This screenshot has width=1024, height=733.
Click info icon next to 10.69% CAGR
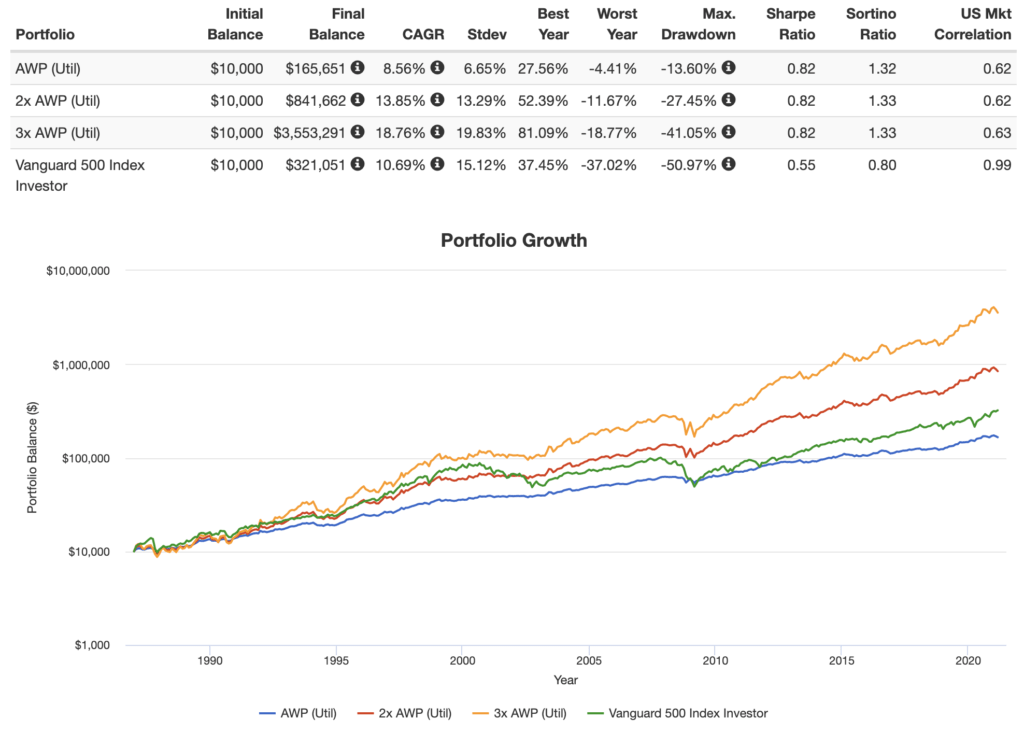(x=439, y=164)
